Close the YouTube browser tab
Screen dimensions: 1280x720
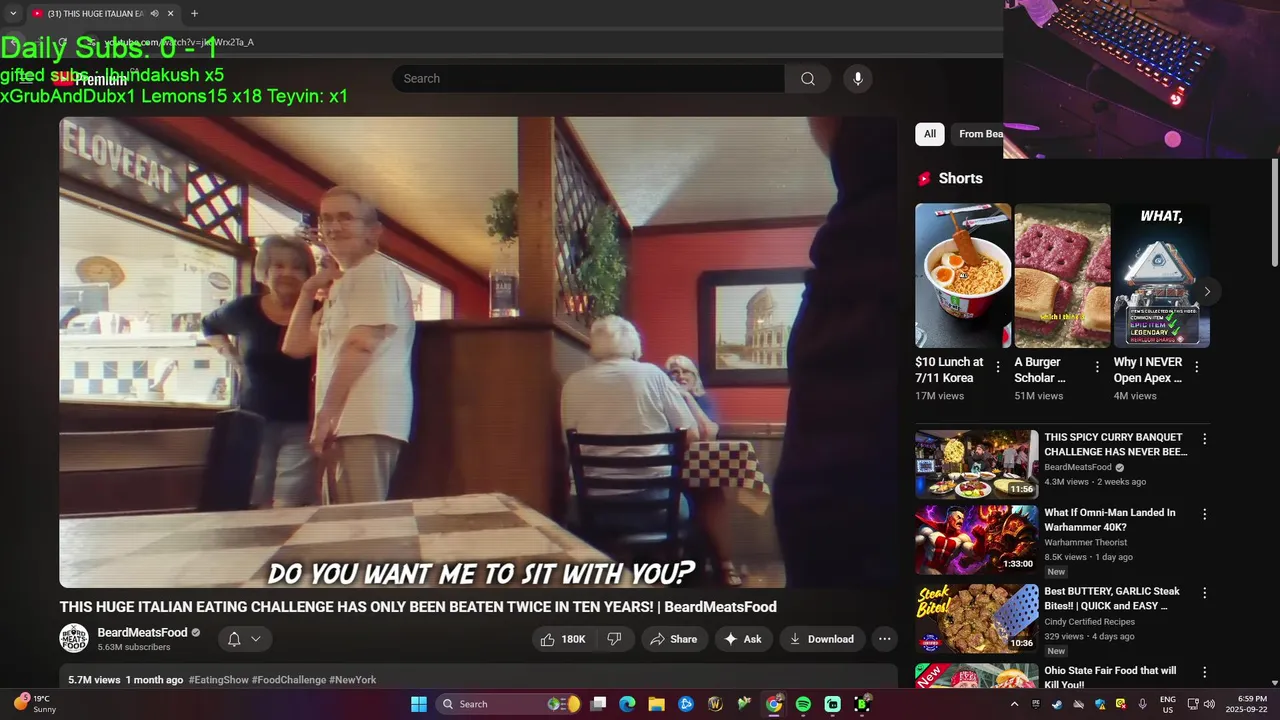pos(170,13)
